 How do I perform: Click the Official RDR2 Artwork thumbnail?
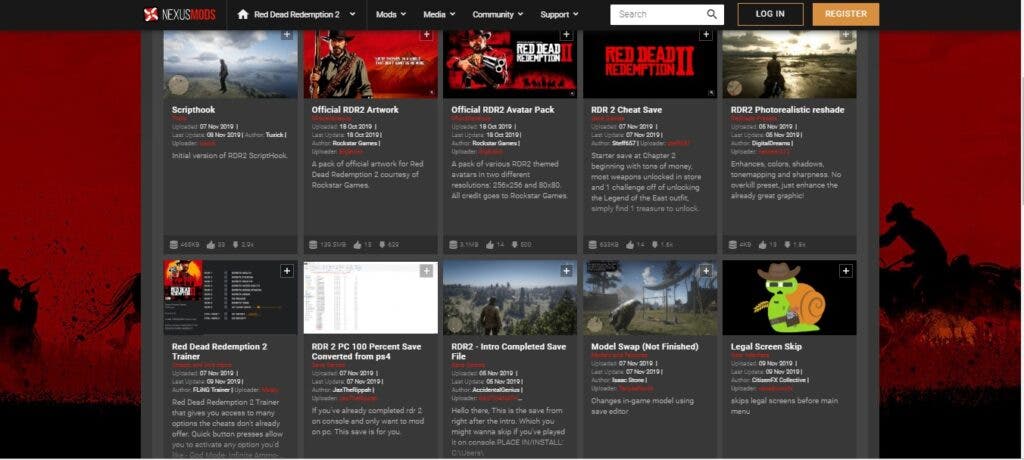point(370,64)
